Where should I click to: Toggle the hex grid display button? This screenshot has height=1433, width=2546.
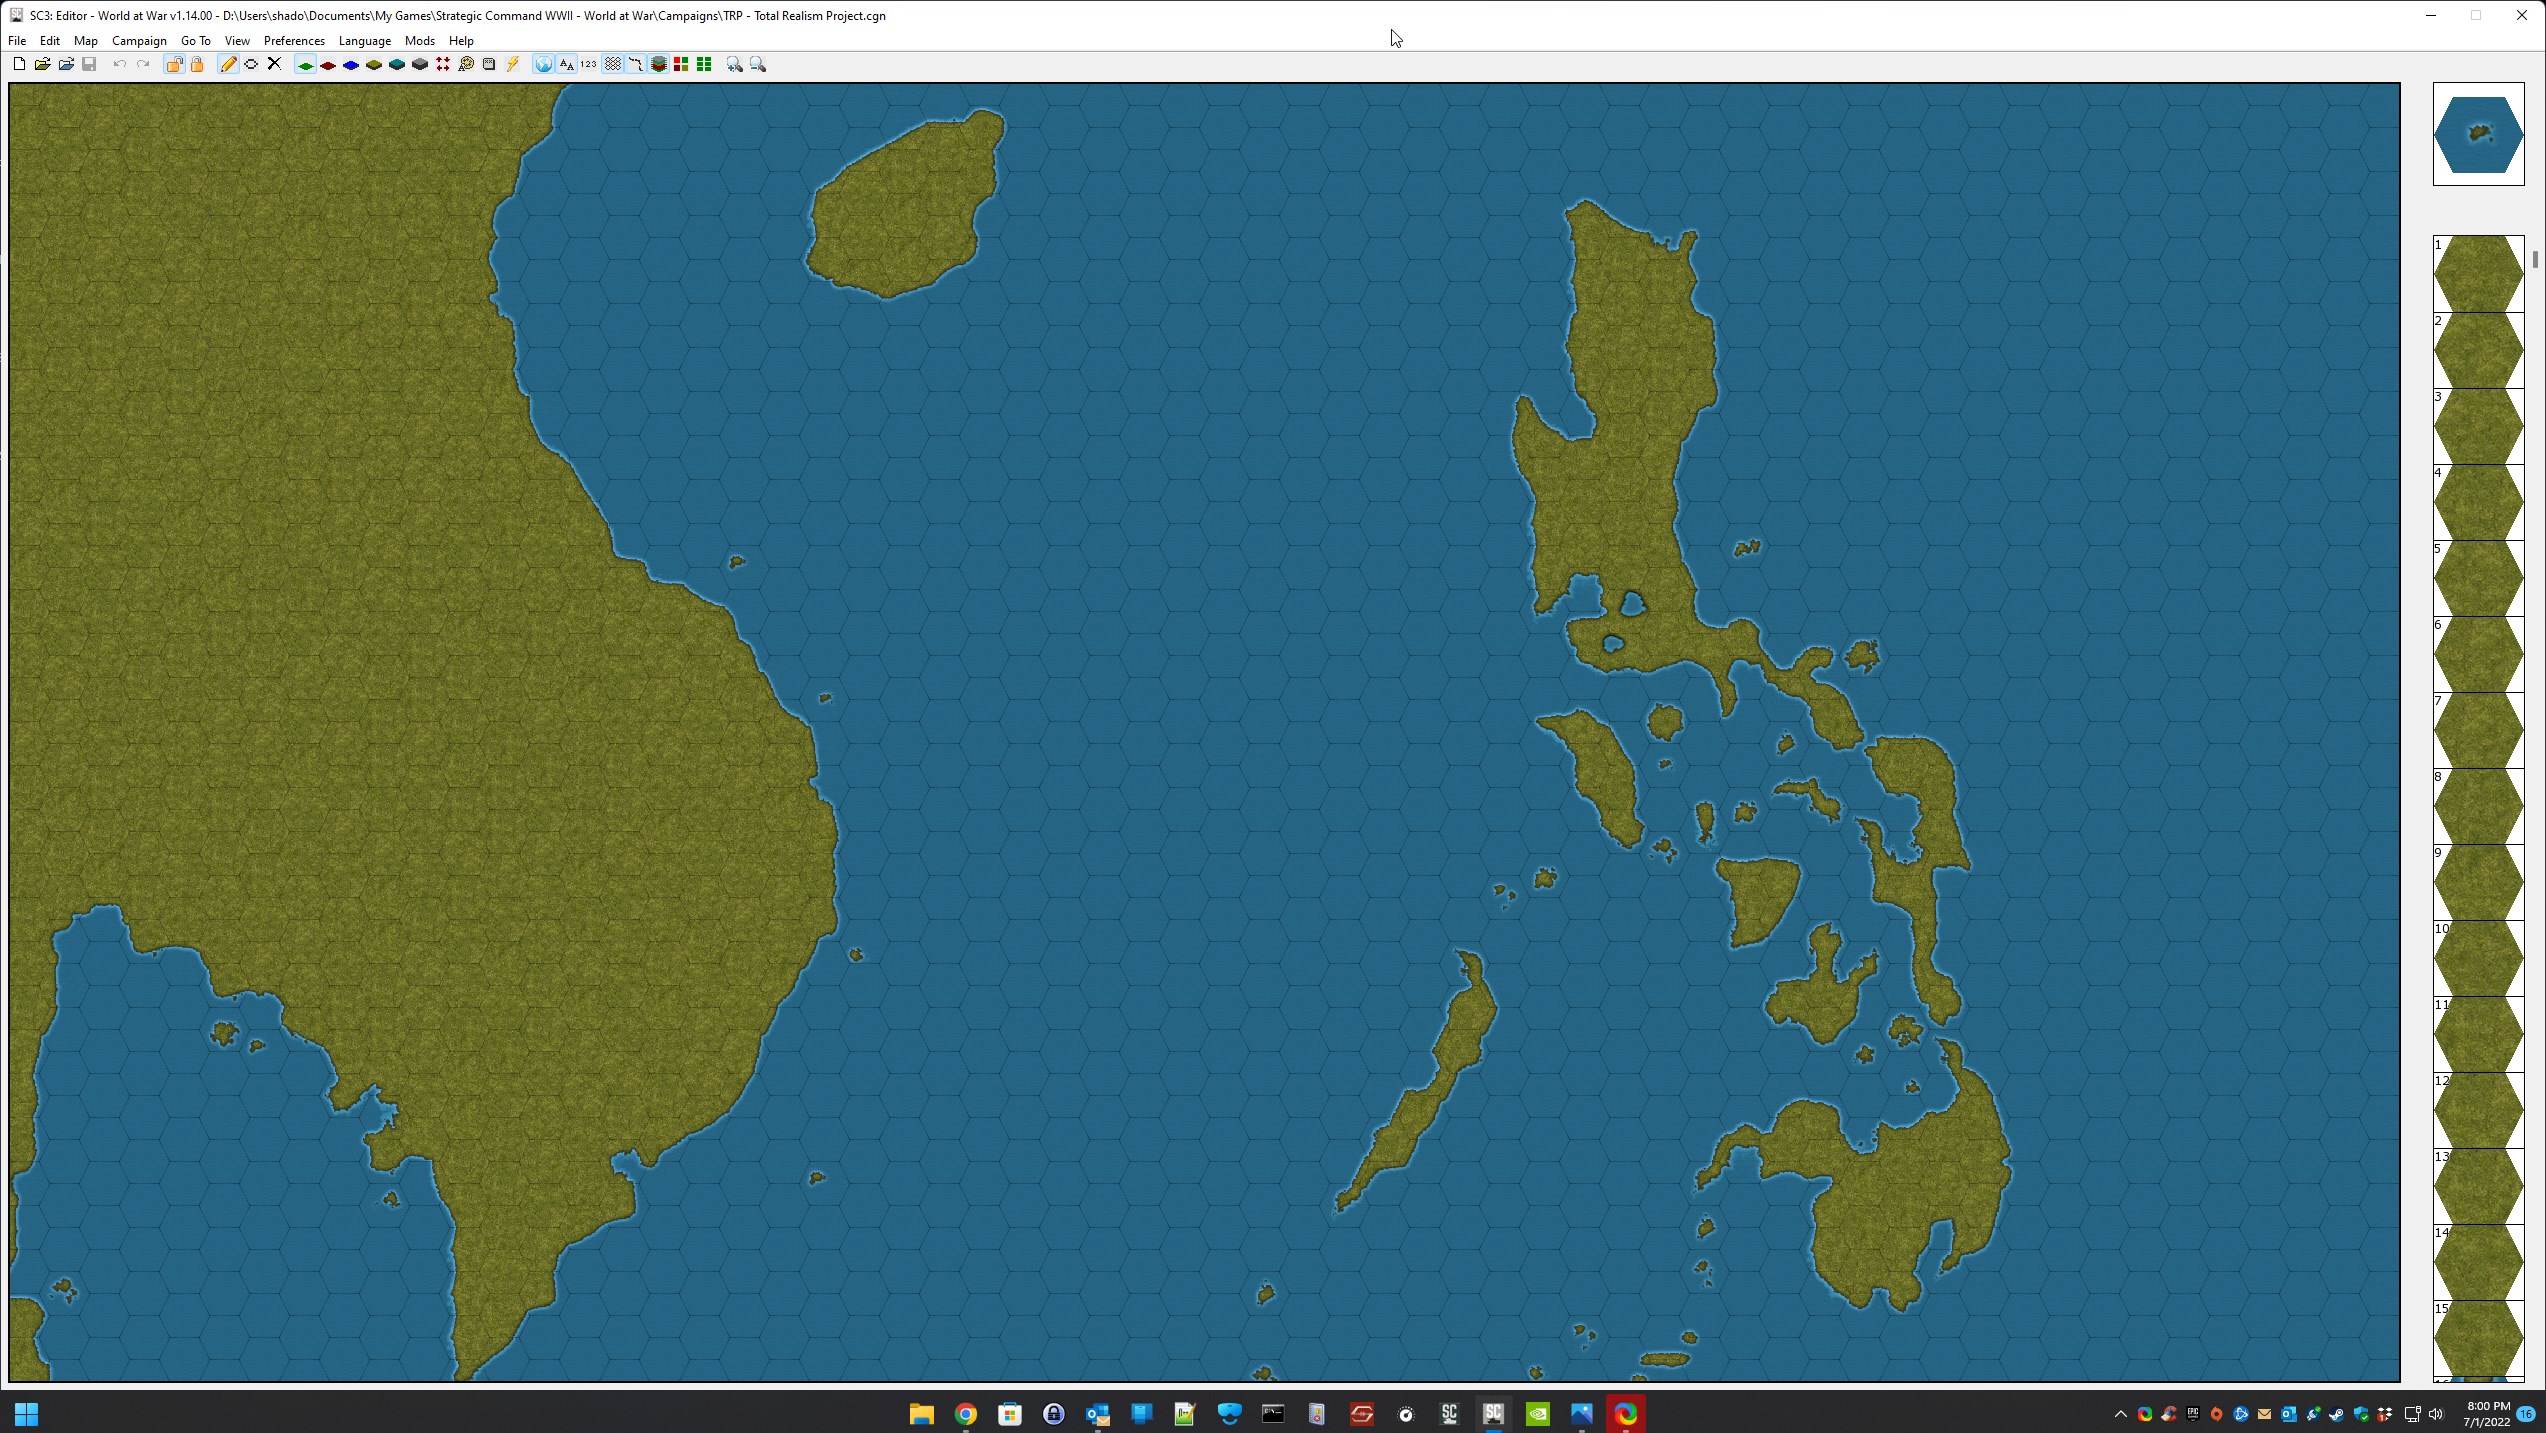pyautogui.click(x=612, y=64)
